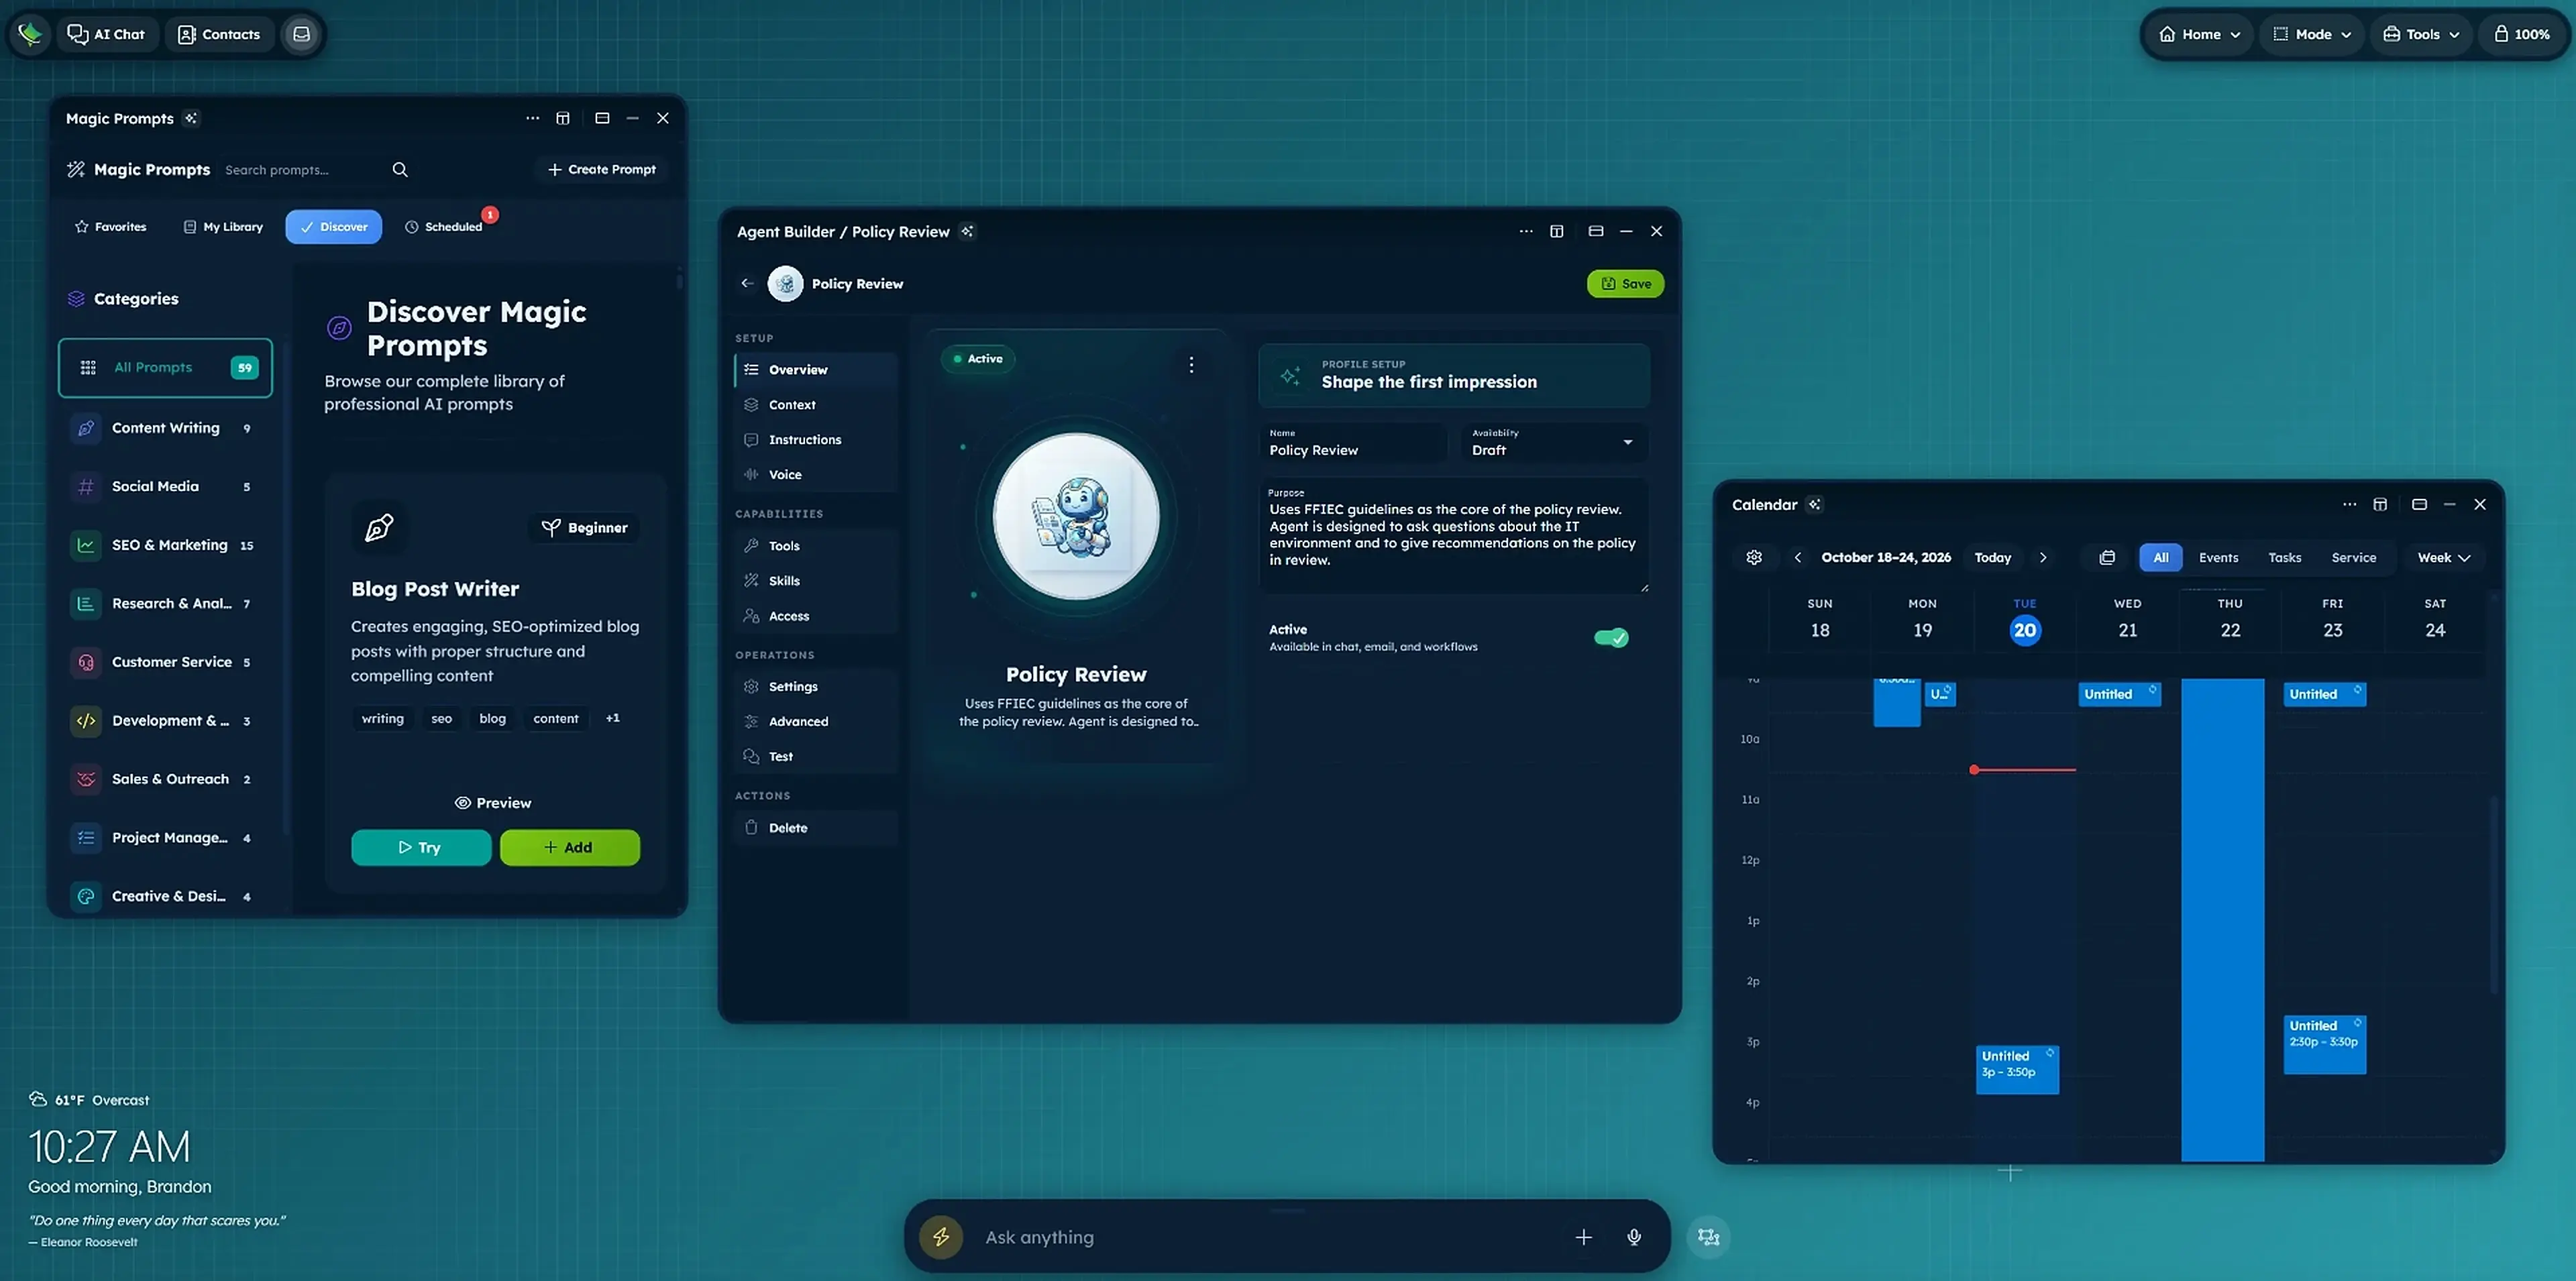Select the SEO & Marketing category
2576x1281 pixels.
[x=165, y=545]
